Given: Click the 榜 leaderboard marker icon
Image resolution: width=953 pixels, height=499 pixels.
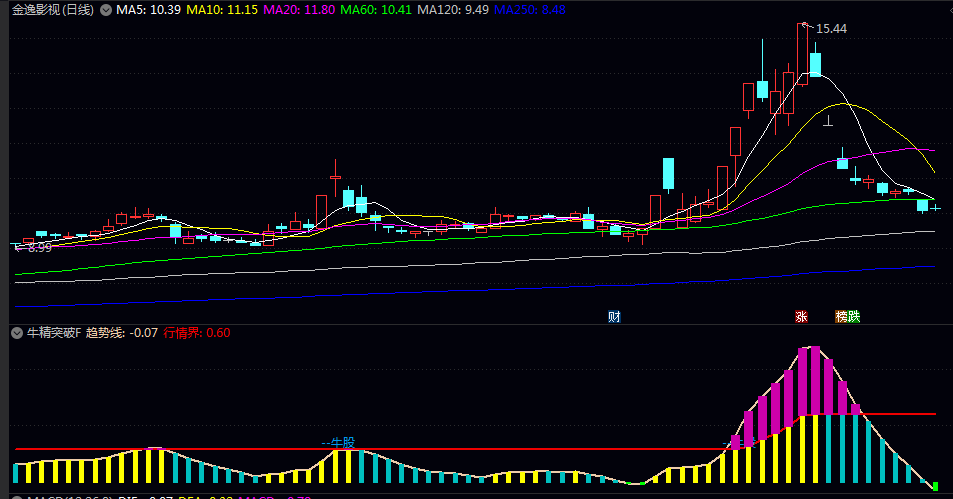Looking at the screenshot, I should [x=842, y=316].
